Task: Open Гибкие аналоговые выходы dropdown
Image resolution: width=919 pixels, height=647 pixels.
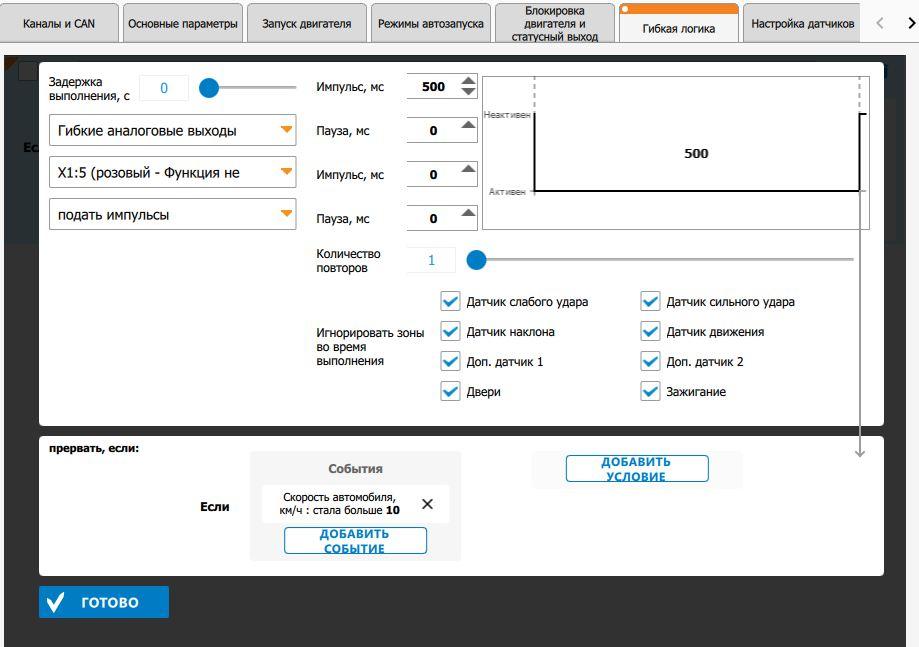Action: pyautogui.click(x=173, y=130)
